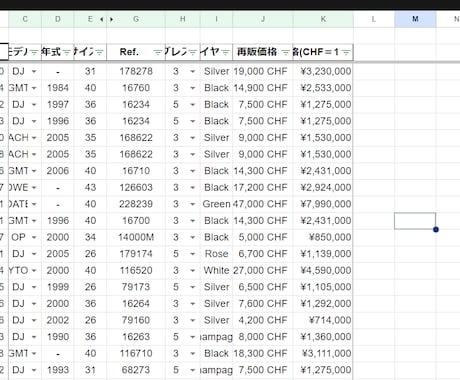Click the outlined selected cell in column M

[415, 221]
